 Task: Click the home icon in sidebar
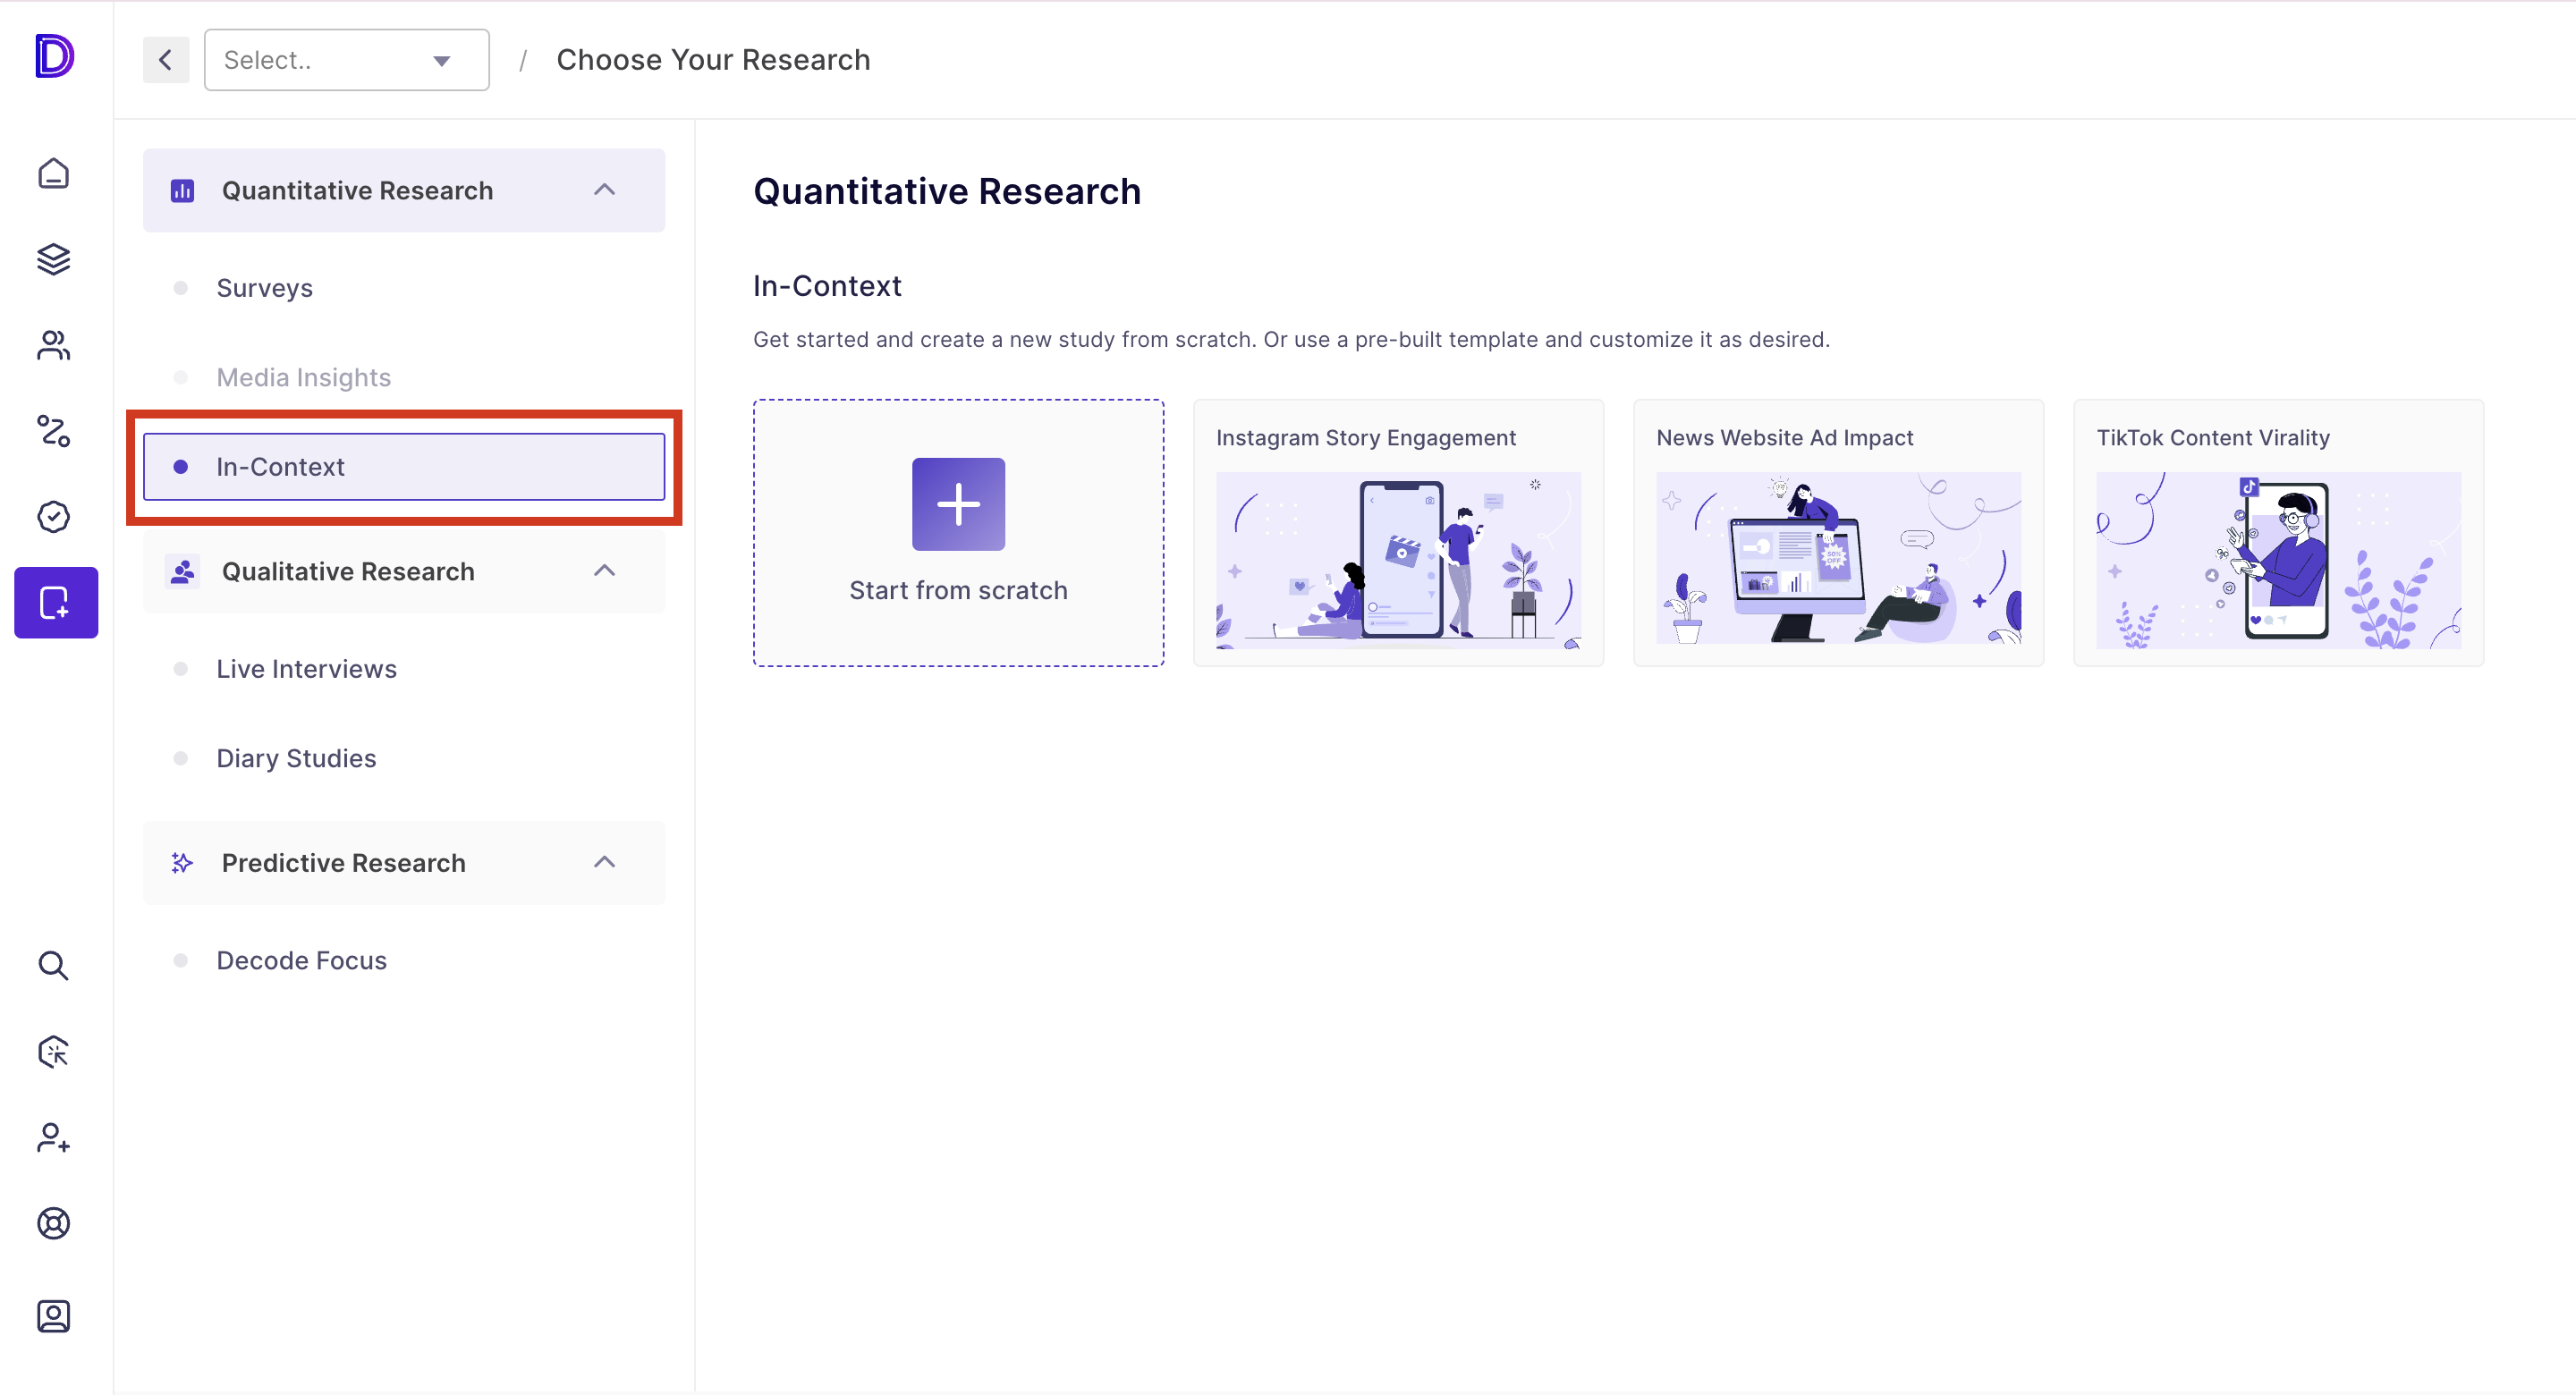pyautogui.click(x=53, y=173)
